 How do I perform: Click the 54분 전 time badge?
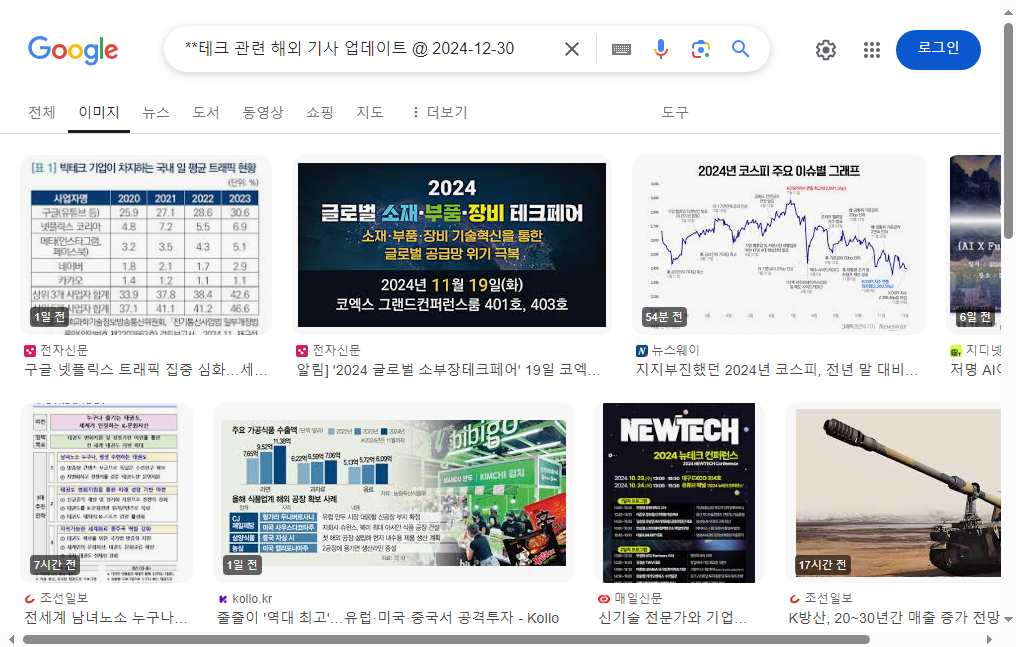664,317
